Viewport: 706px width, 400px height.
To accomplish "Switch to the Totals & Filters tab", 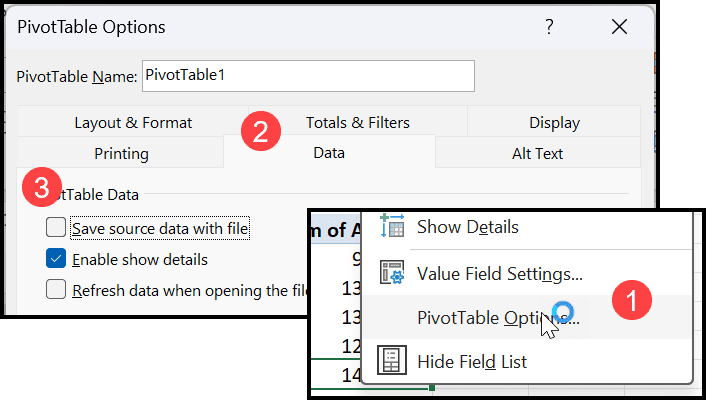I will (x=358, y=123).
